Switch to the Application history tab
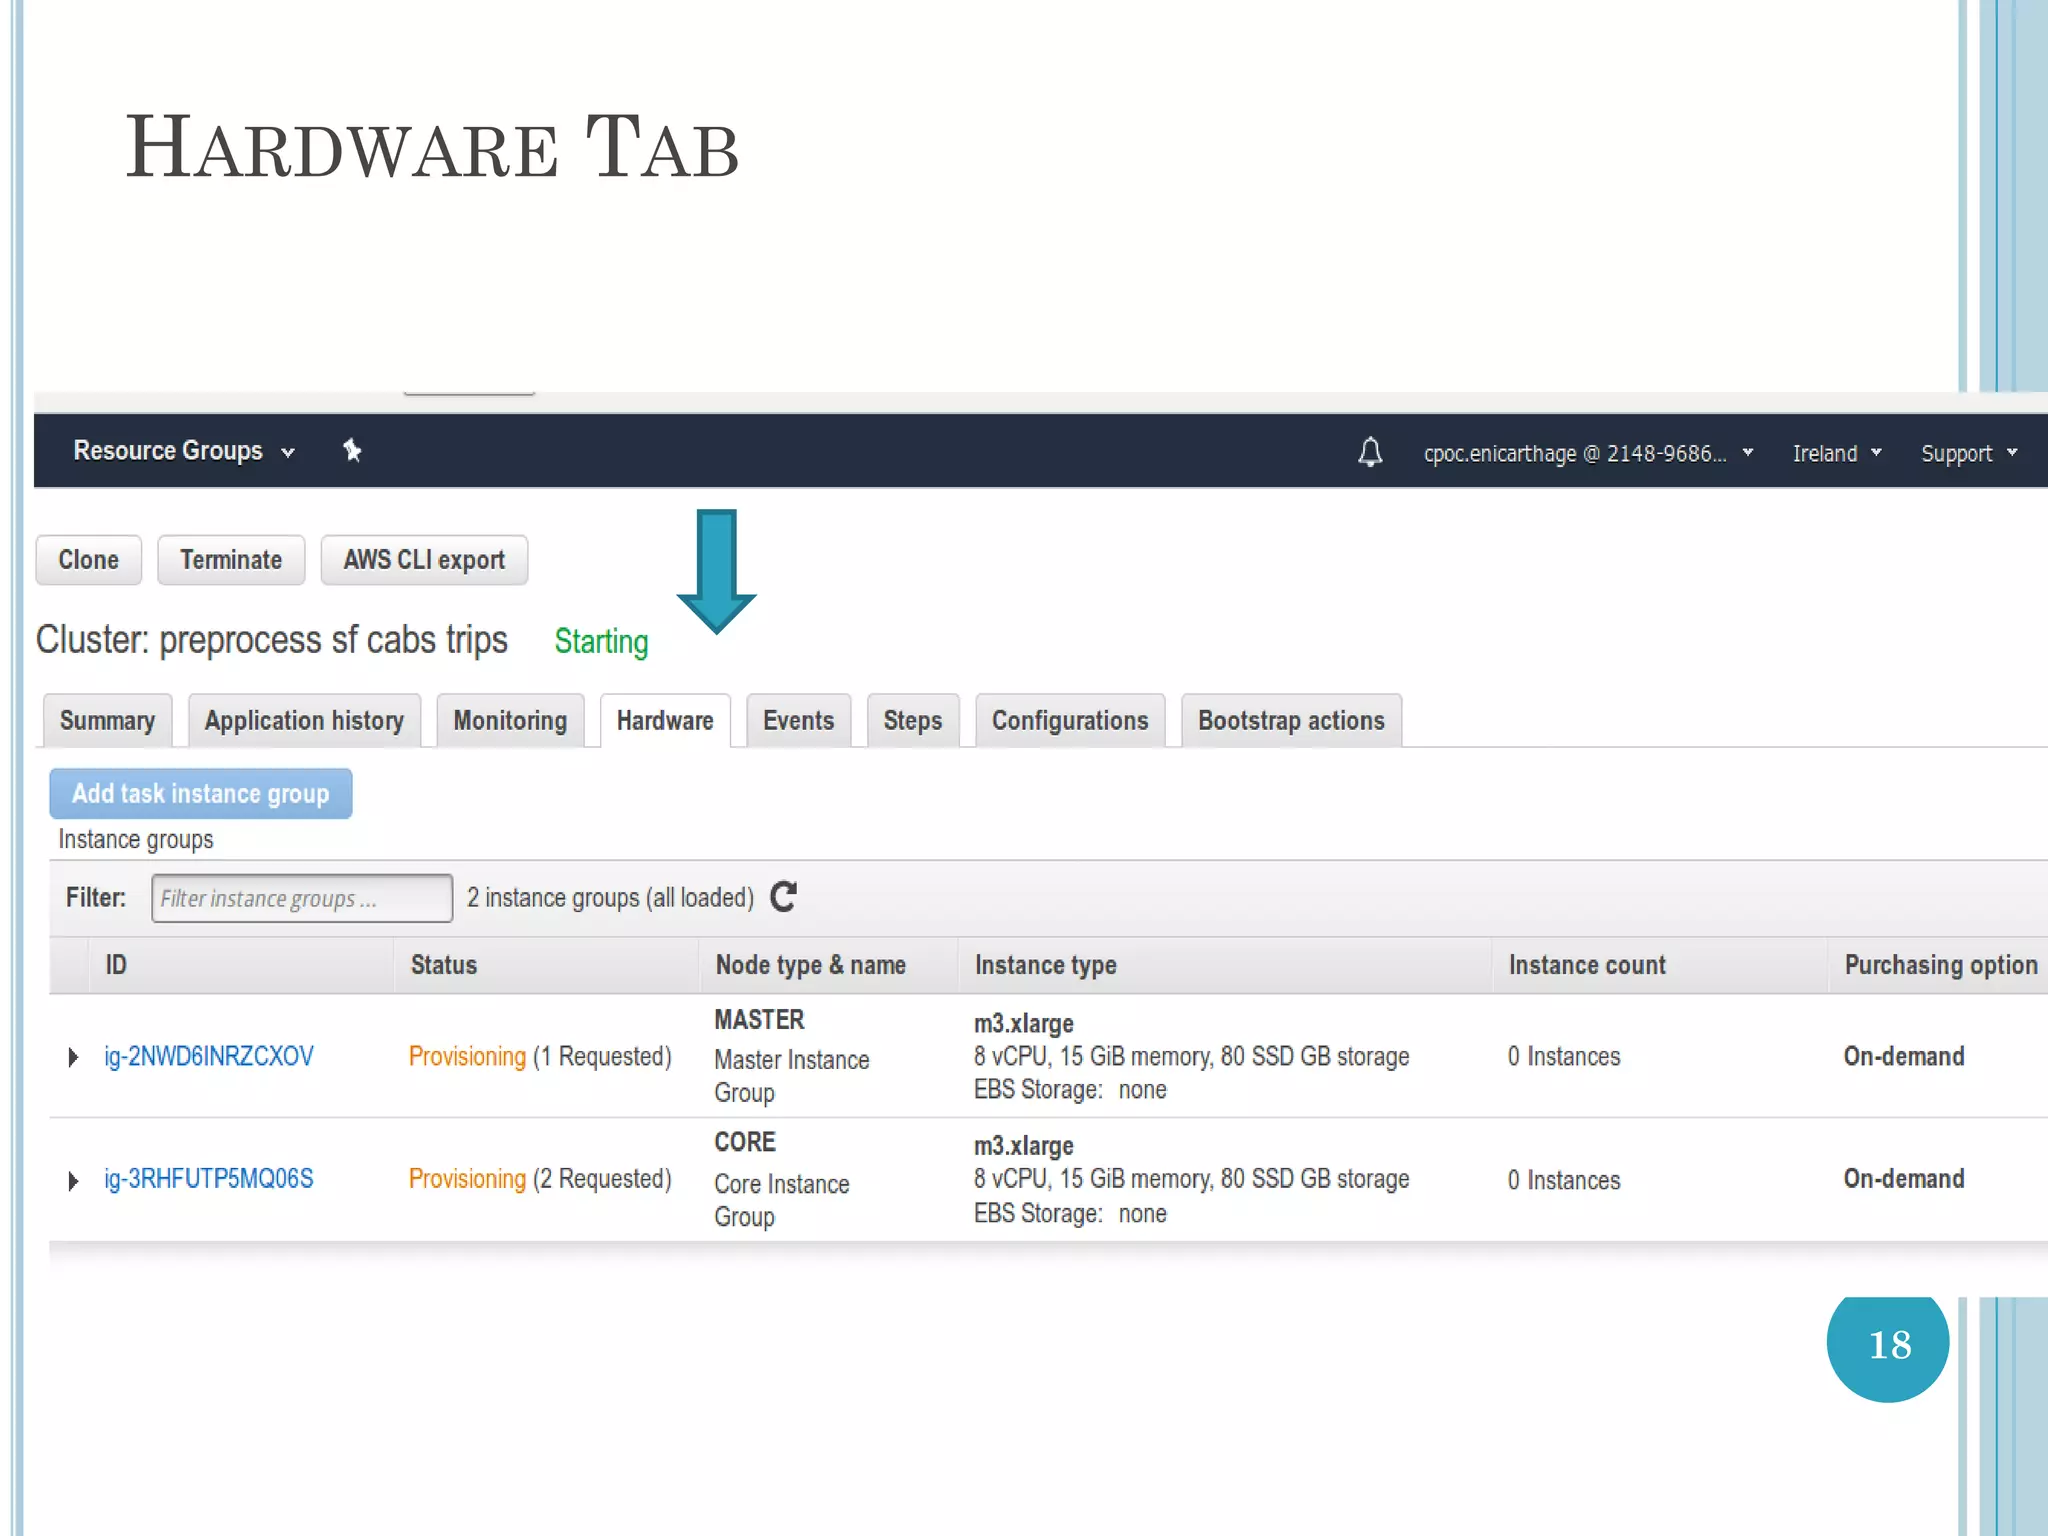The width and height of the screenshot is (2048, 1536). (x=304, y=720)
